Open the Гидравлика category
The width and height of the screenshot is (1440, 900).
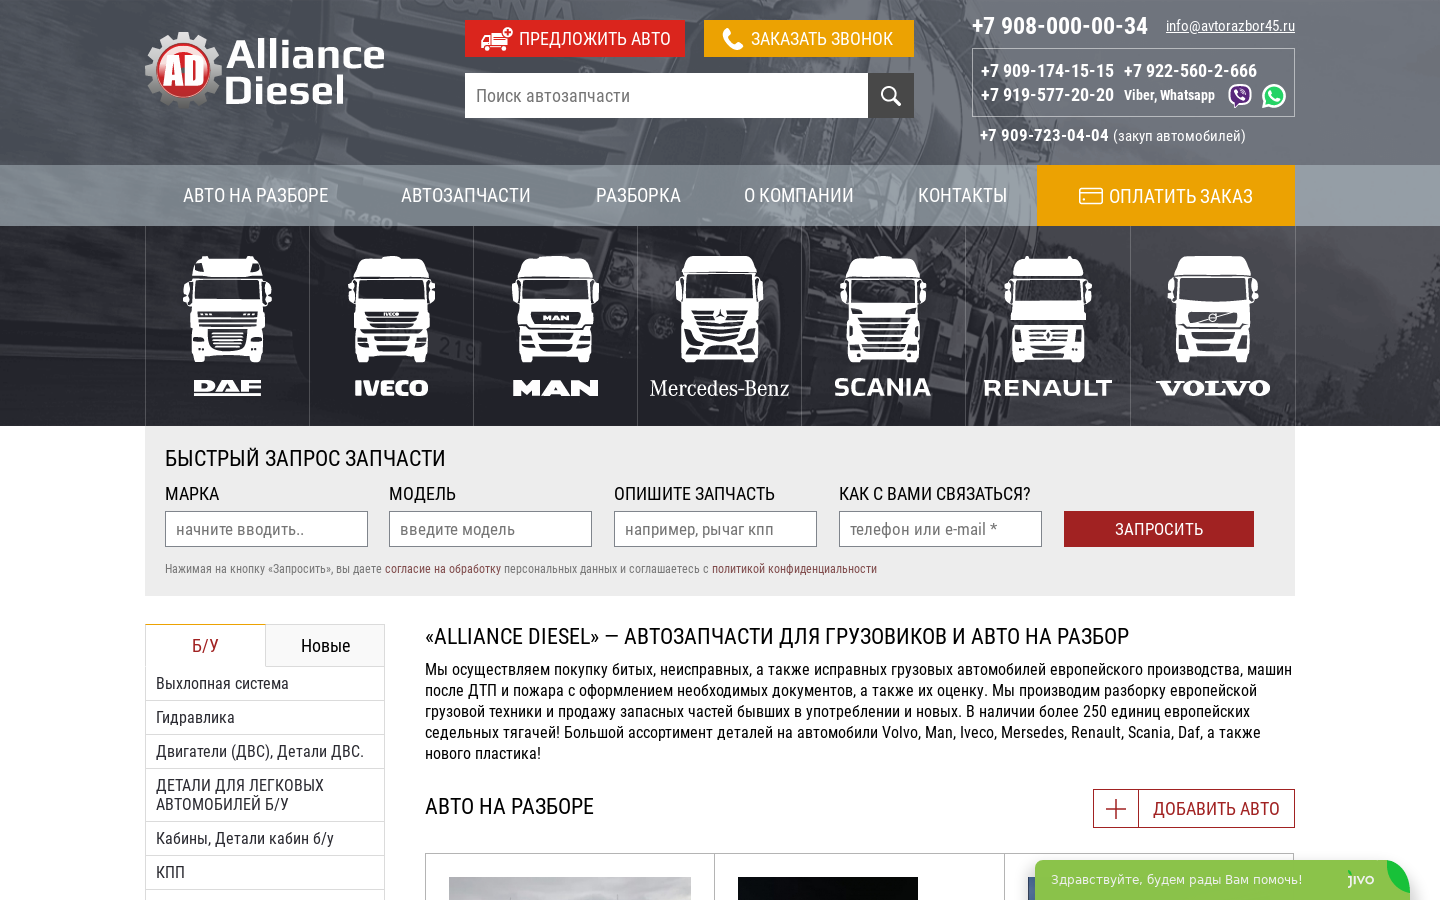point(265,718)
